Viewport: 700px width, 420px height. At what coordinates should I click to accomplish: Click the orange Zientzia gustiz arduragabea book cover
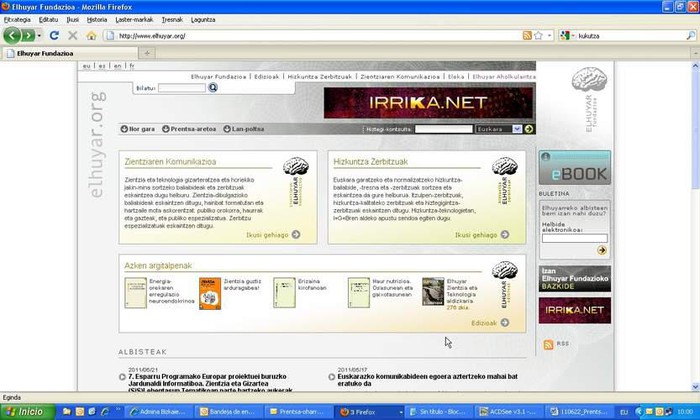(x=210, y=293)
